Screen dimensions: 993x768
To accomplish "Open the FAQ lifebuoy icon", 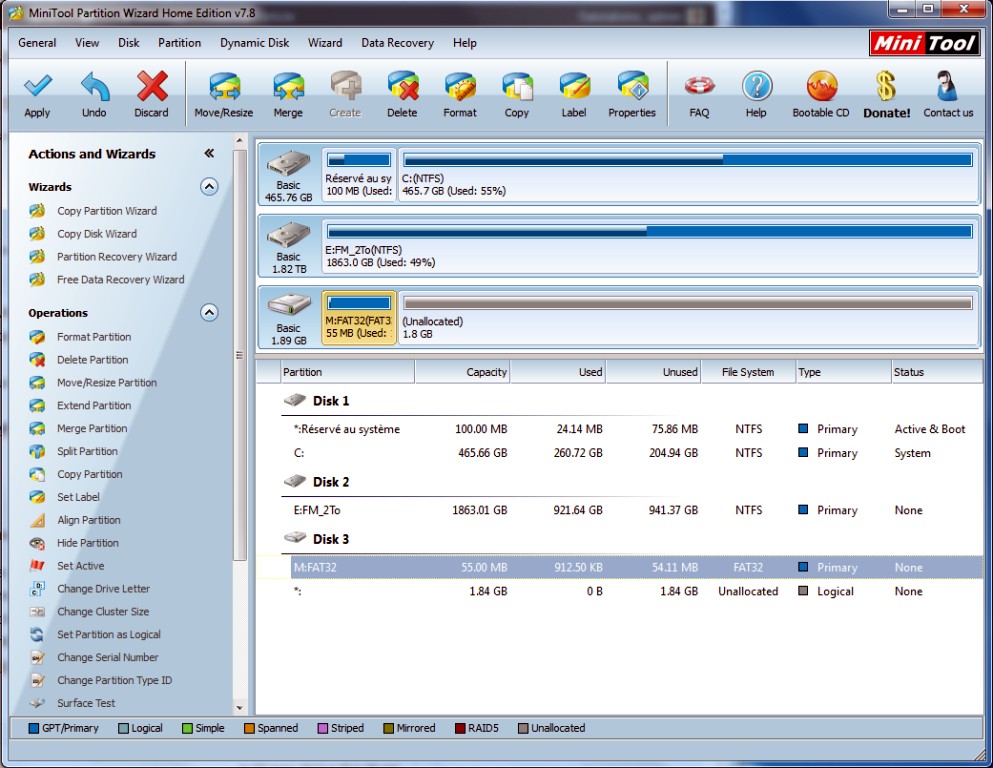I will coord(699,95).
